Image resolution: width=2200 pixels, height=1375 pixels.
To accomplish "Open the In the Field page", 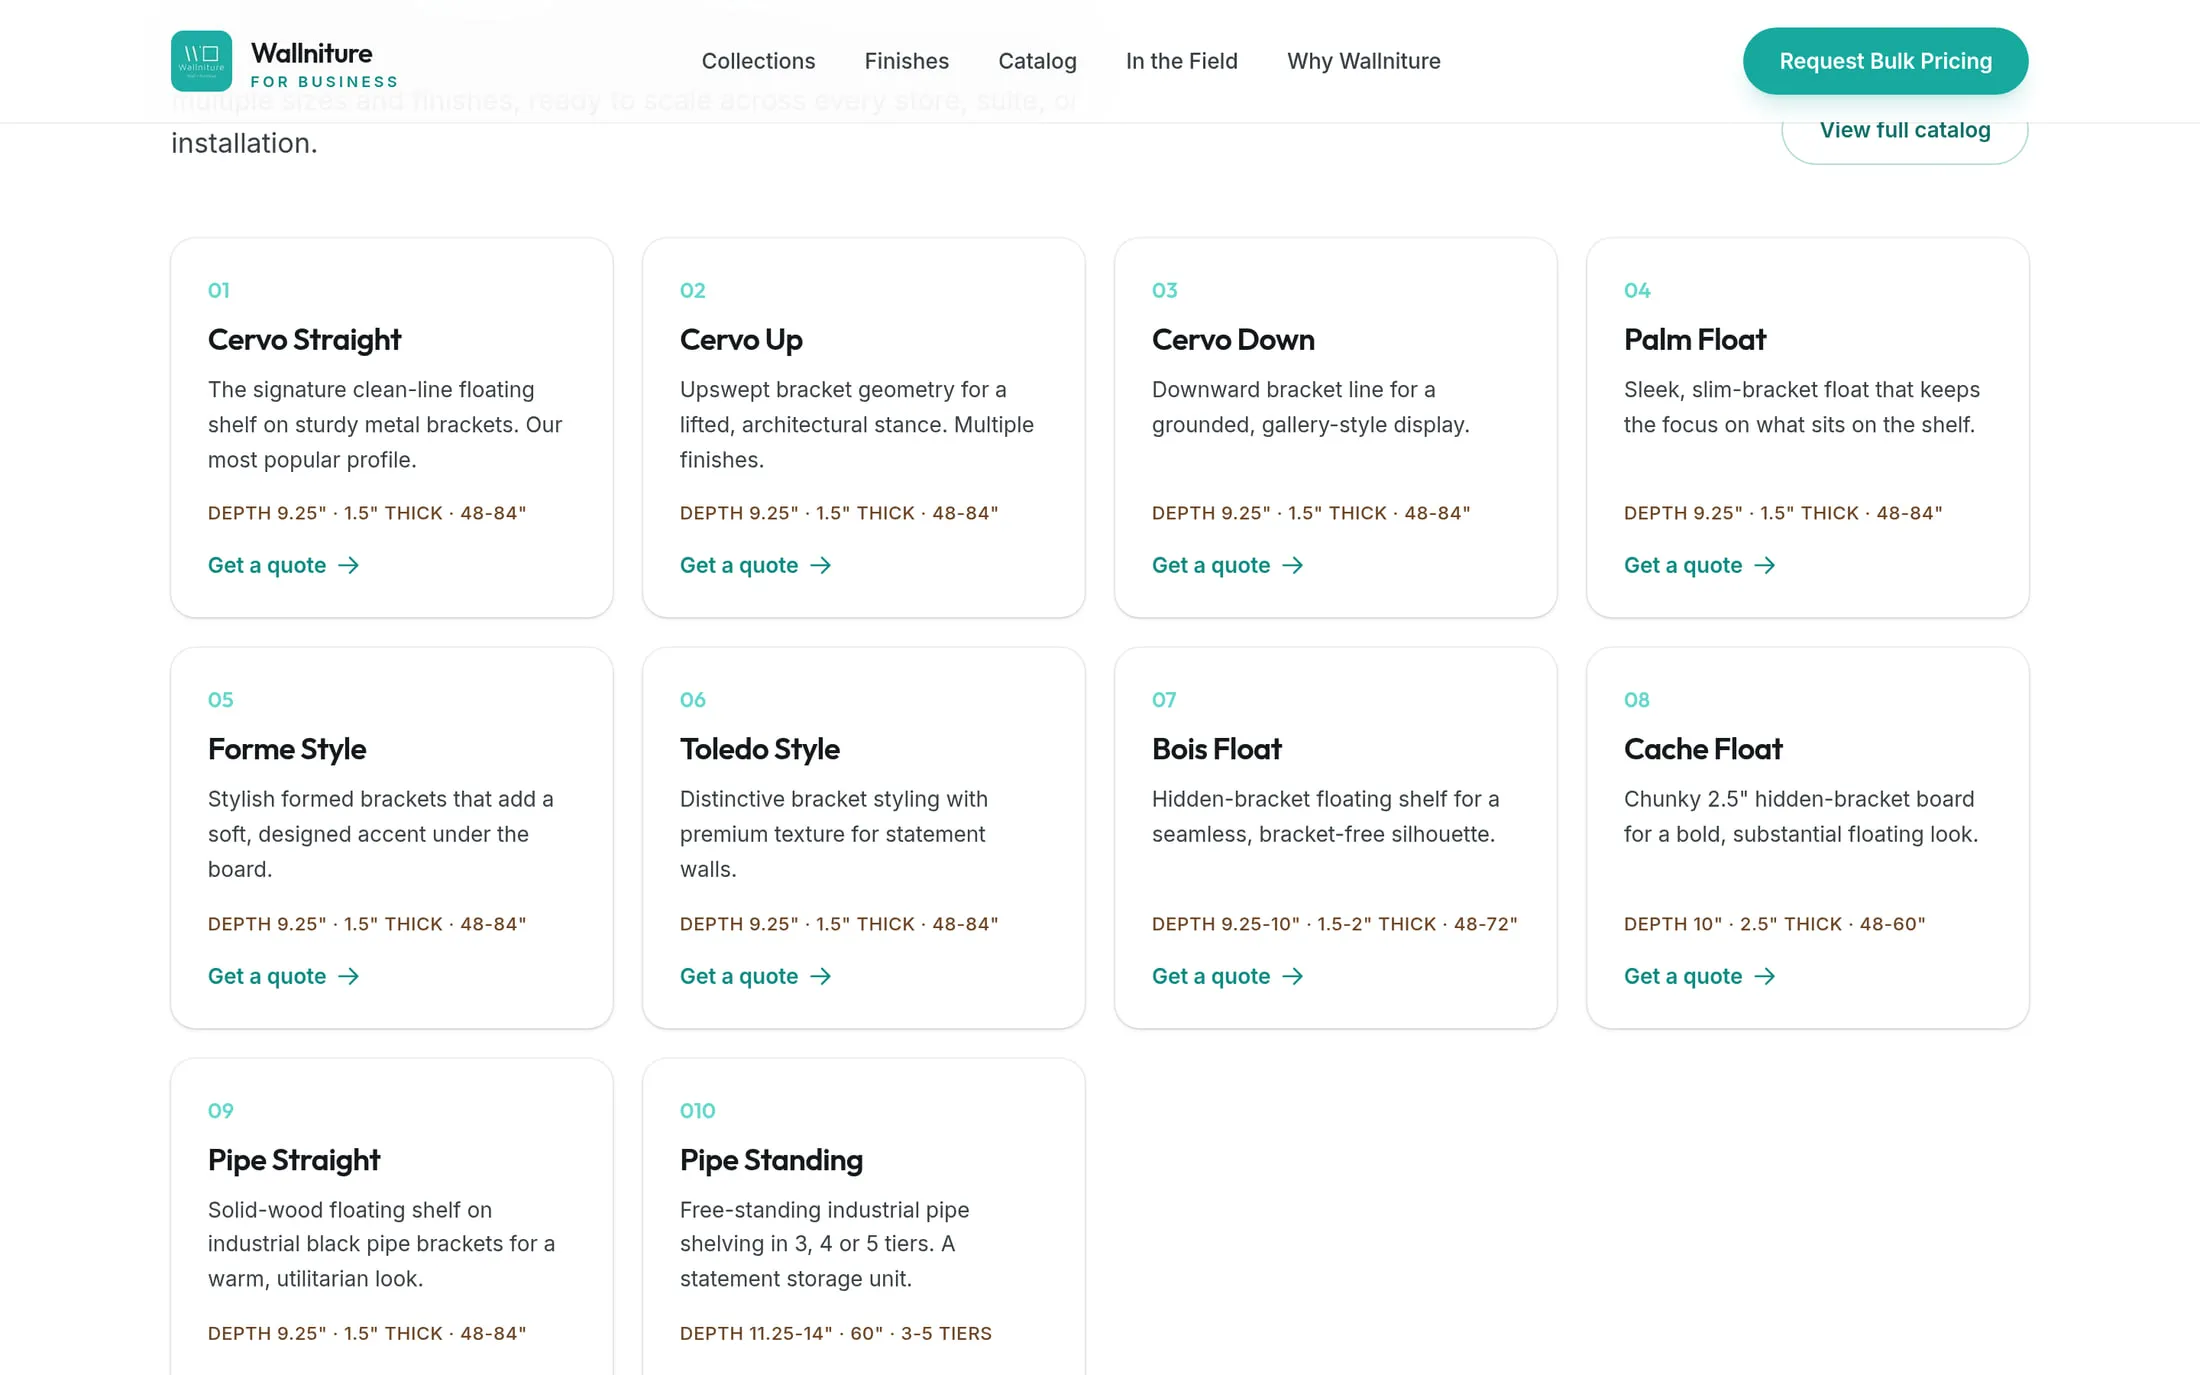I will (x=1181, y=61).
